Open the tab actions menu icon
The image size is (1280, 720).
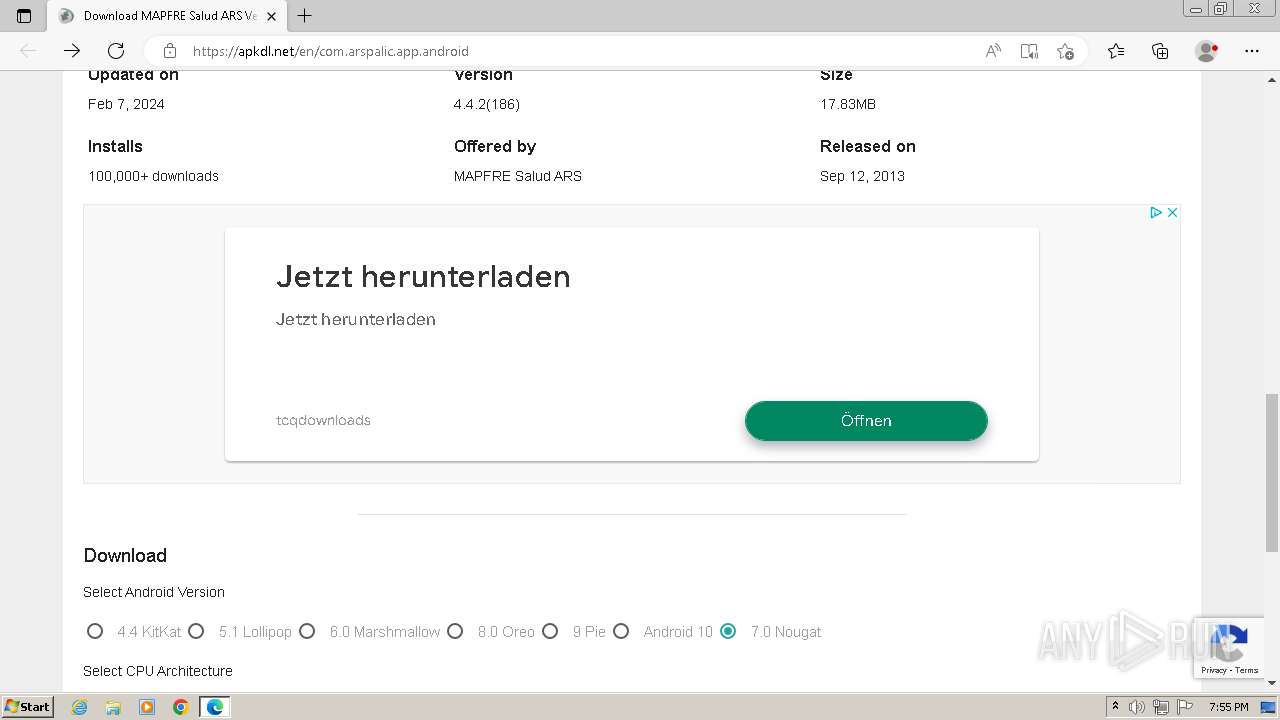tap(24, 16)
